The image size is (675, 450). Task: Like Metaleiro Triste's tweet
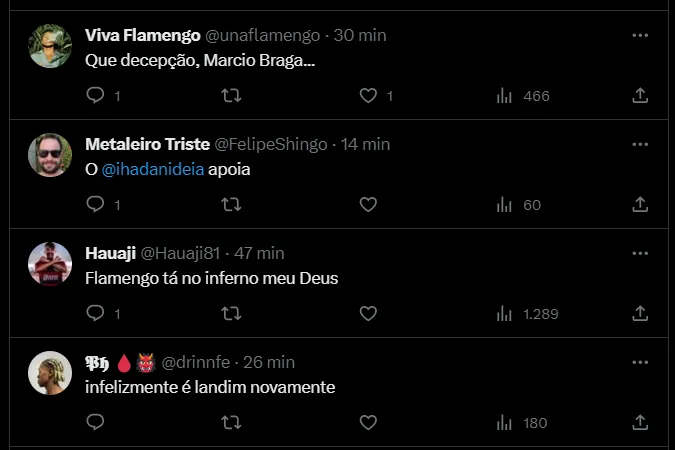tap(368, 205)
